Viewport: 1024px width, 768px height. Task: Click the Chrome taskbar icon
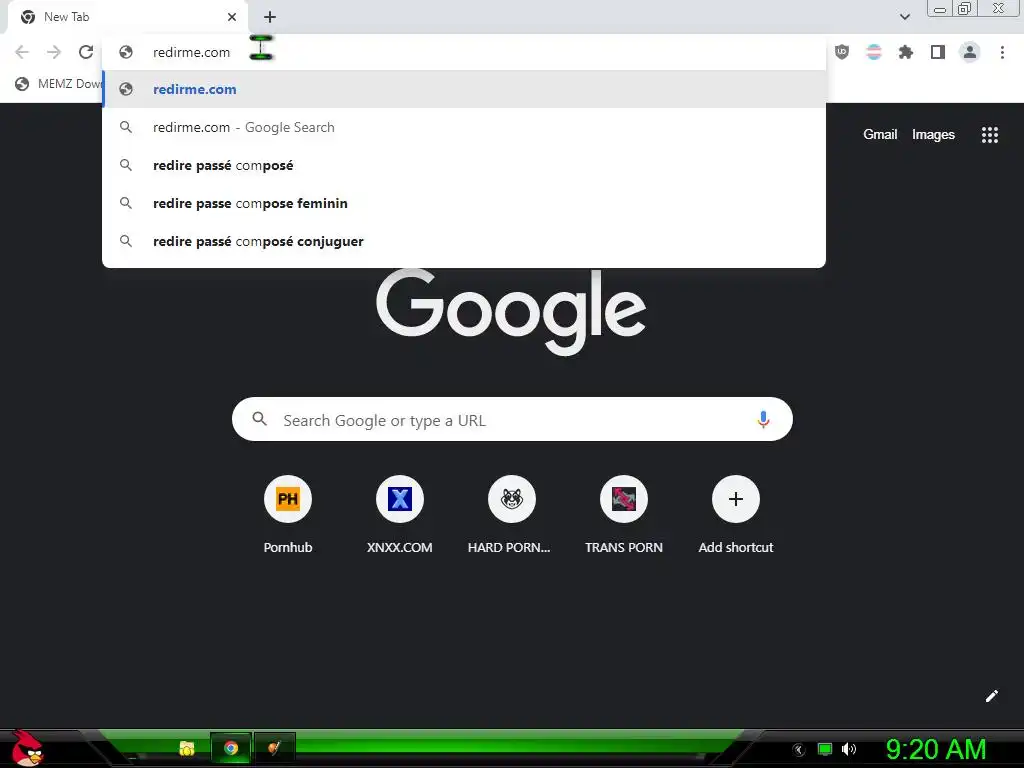tap(231, 748)
